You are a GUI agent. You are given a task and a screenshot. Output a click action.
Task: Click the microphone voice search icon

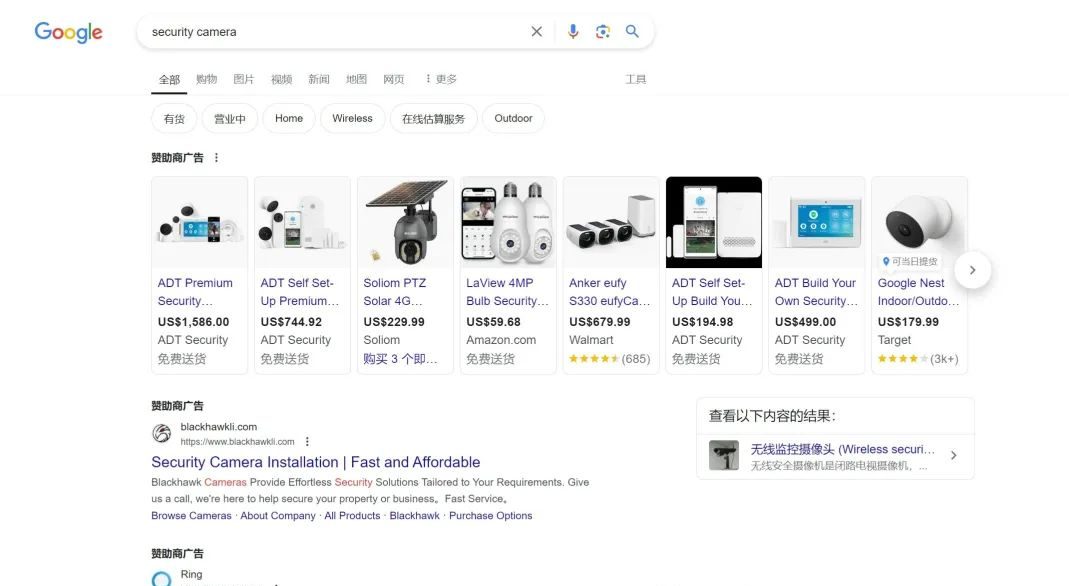coord(572,31)
